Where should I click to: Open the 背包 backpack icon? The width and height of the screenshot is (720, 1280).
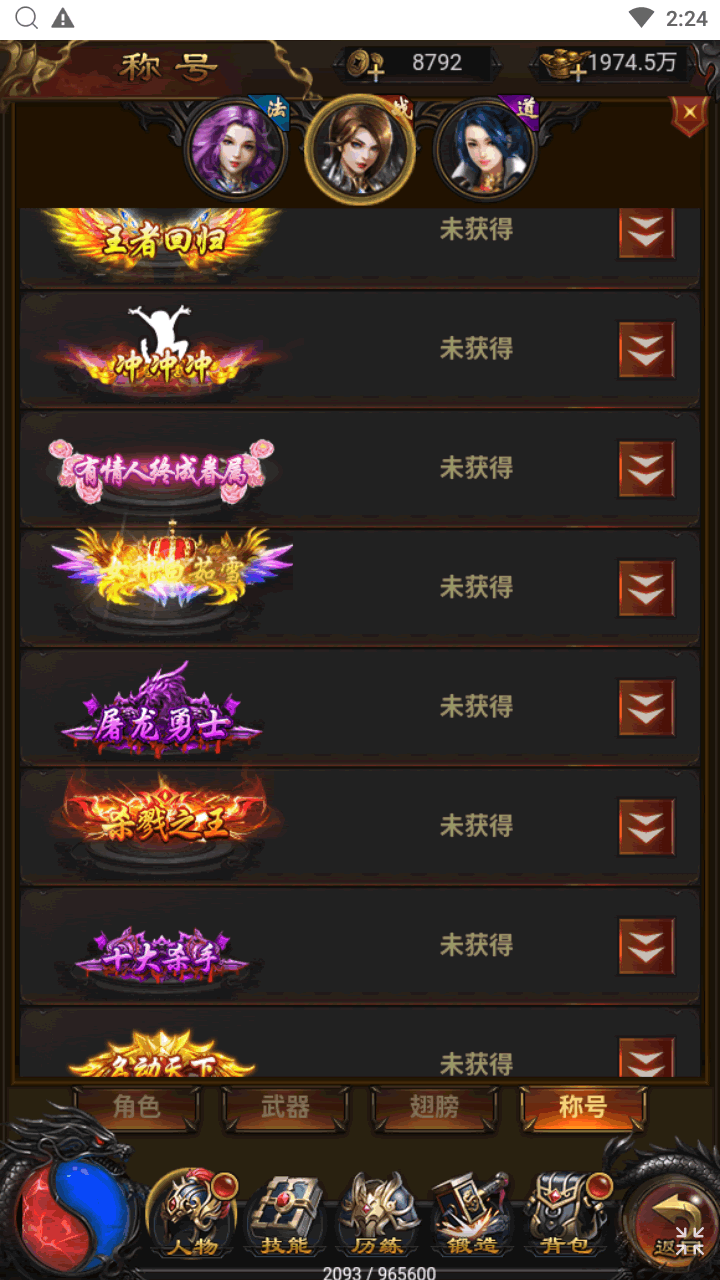pyautogui.click(x=563, y=1214)
